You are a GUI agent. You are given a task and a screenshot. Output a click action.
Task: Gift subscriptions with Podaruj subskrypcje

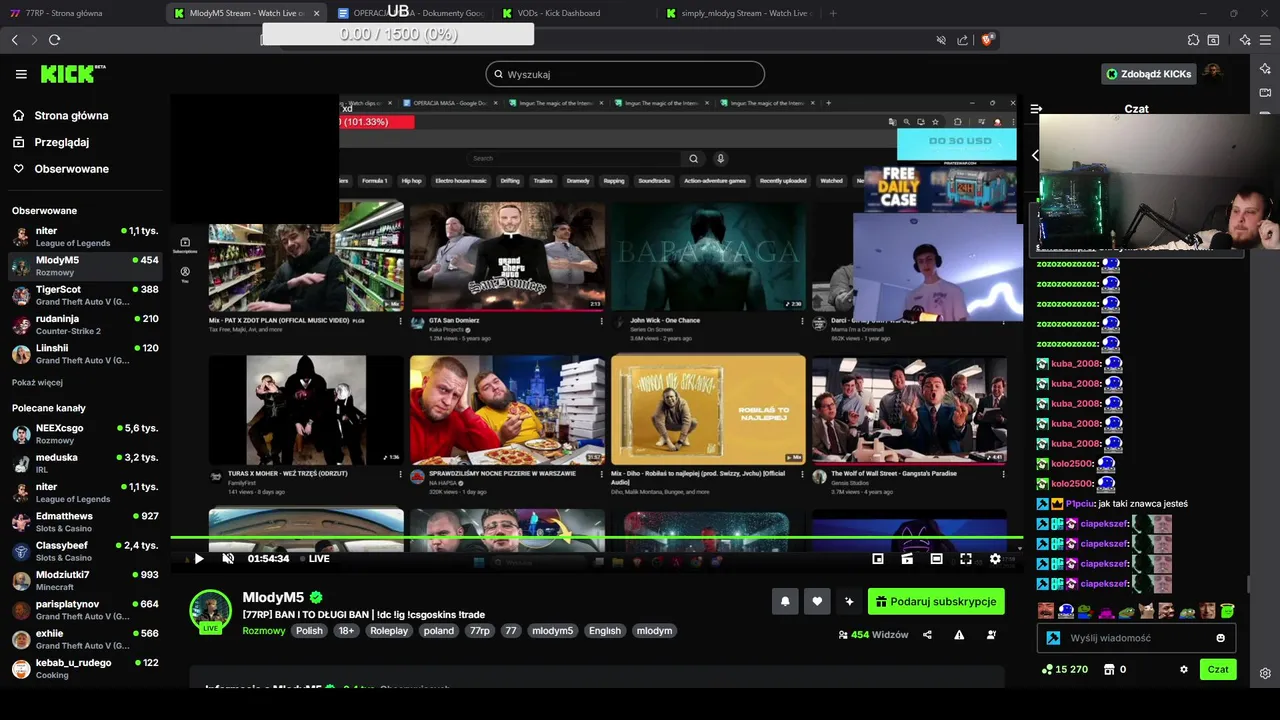coord(936,601)
